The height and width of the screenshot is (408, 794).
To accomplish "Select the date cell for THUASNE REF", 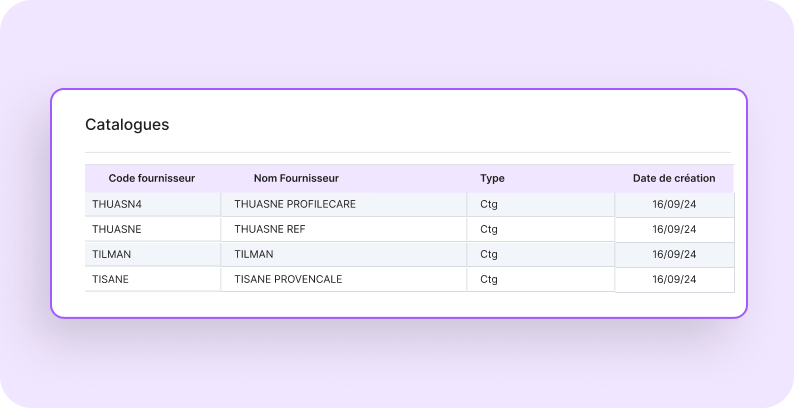I will (x=674, y=229).
